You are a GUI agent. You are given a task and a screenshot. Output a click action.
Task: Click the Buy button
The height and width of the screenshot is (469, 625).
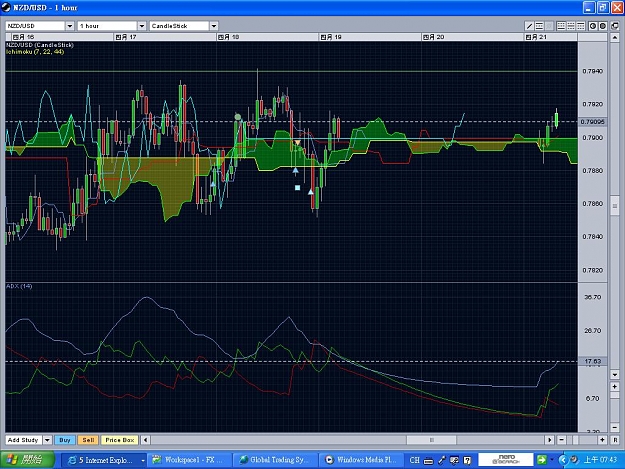point(65,440)
